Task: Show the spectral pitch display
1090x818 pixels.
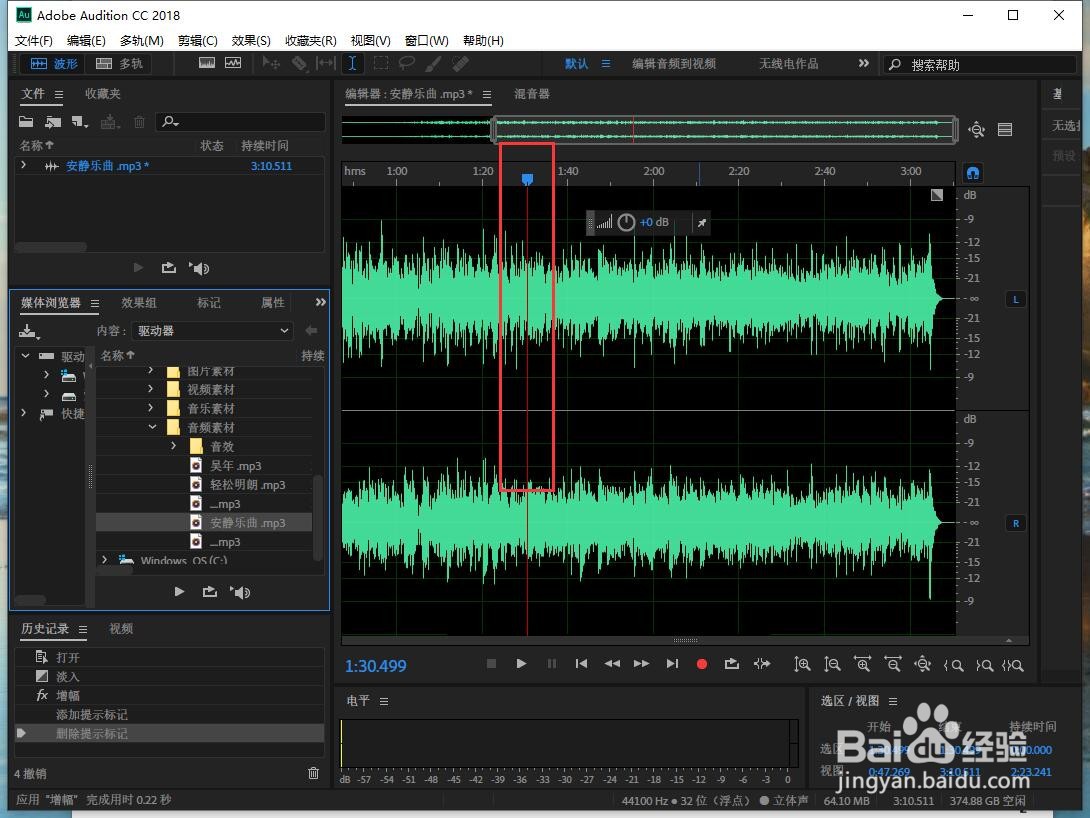Action: tap(233, 63)
